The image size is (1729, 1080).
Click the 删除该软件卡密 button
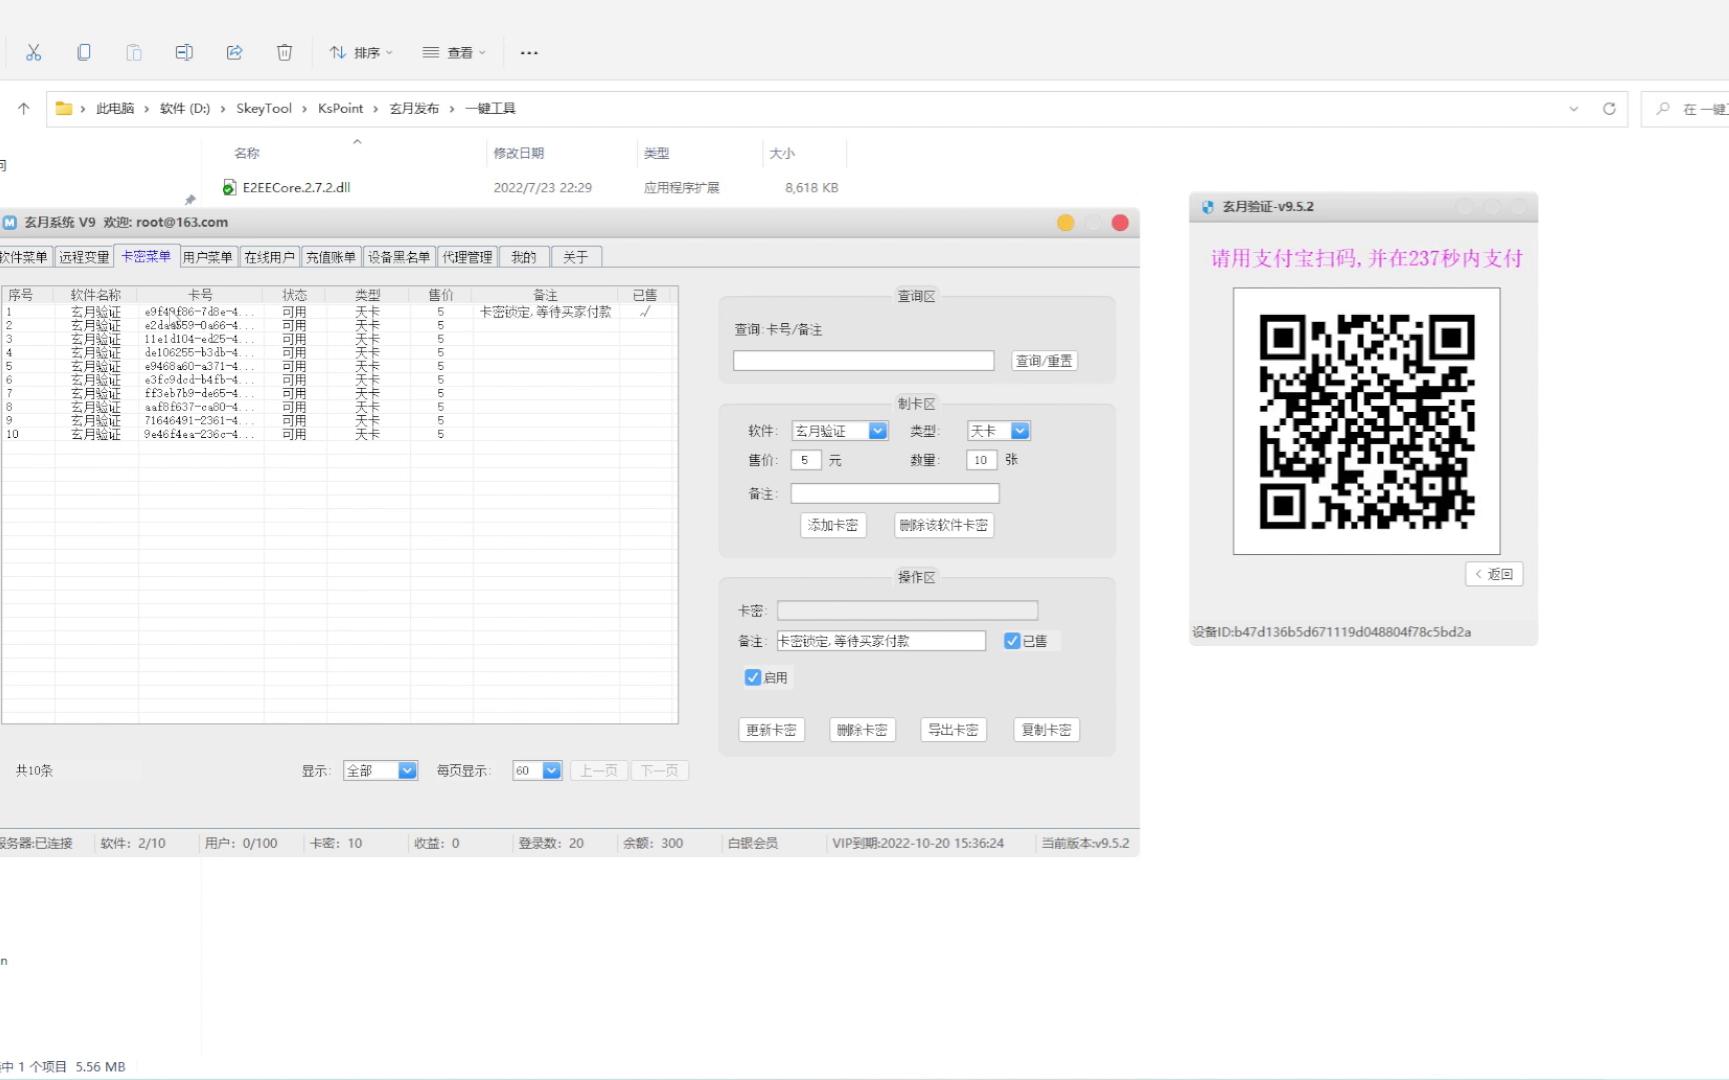pos(944,525)
